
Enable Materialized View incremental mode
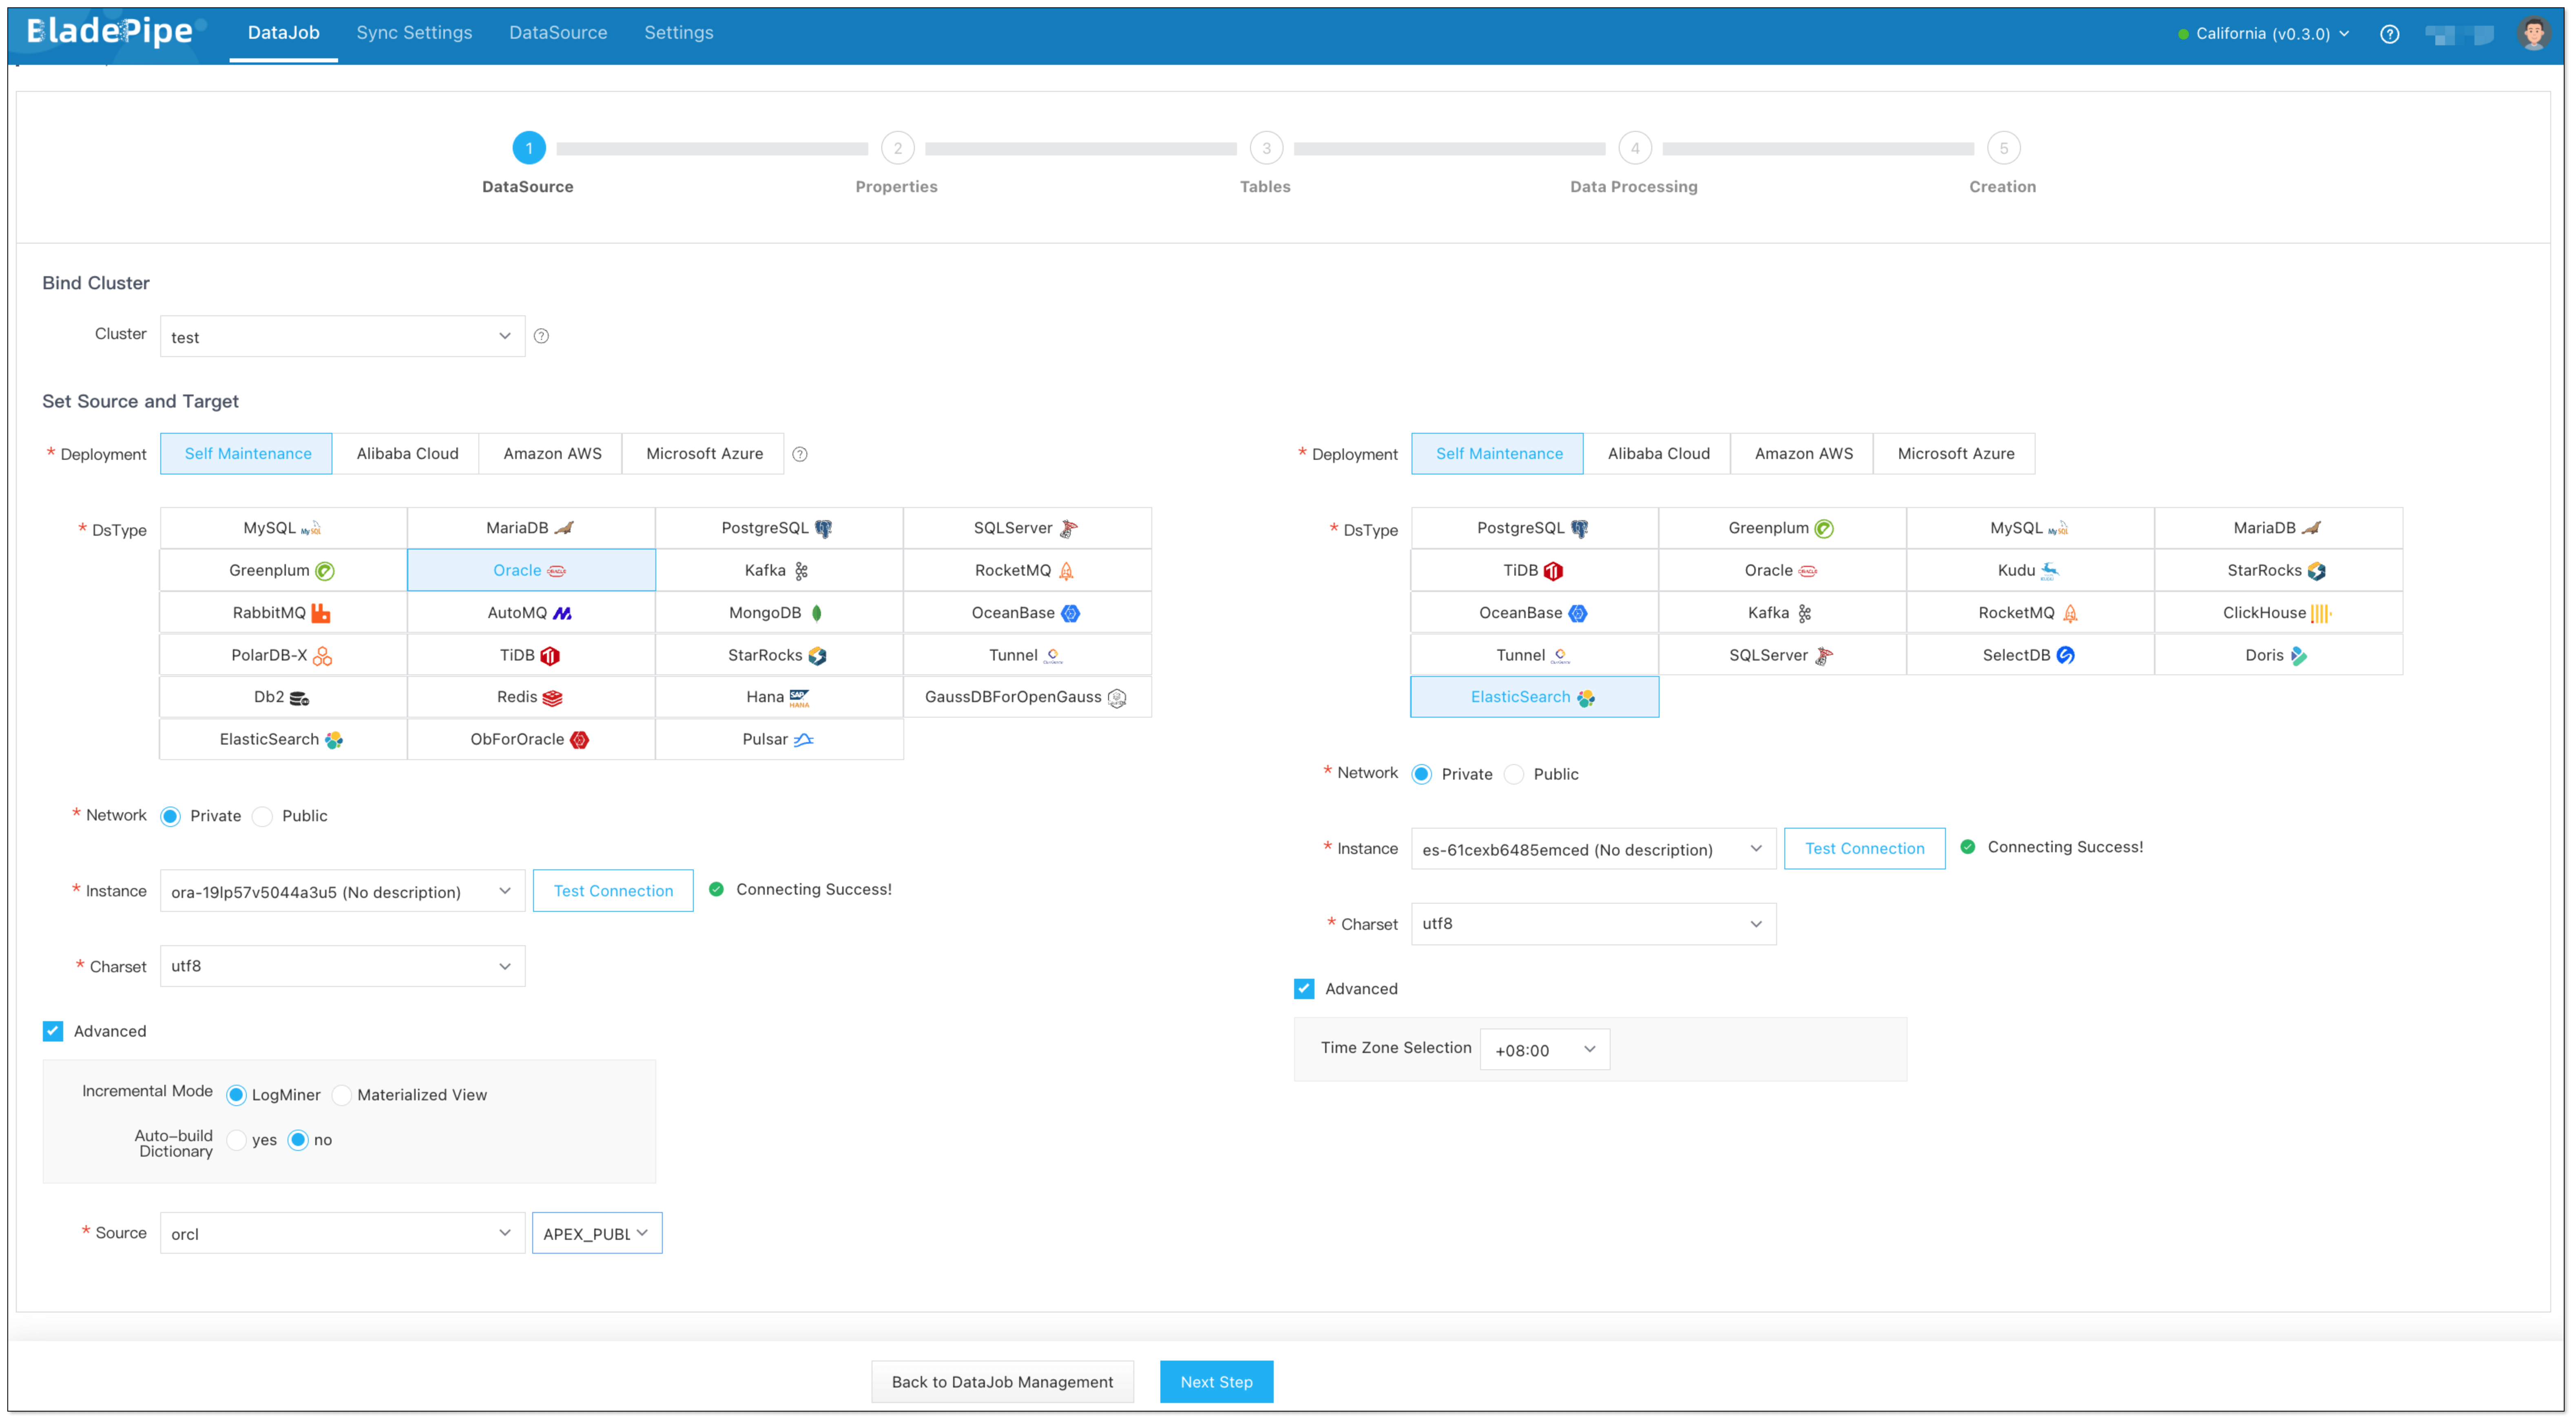(x=342, y=1095)
